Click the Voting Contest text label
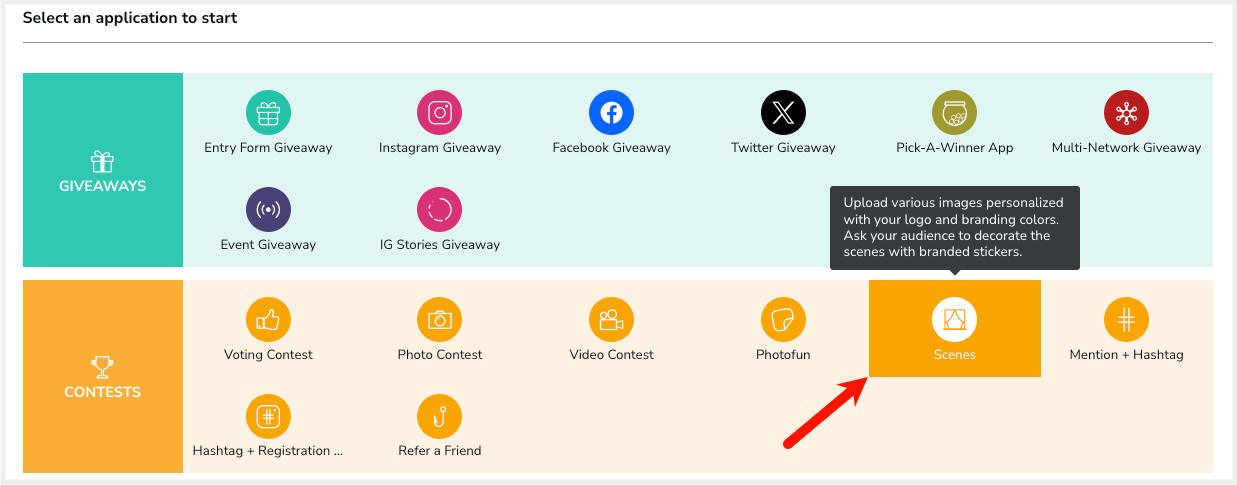 coord(268,354)
